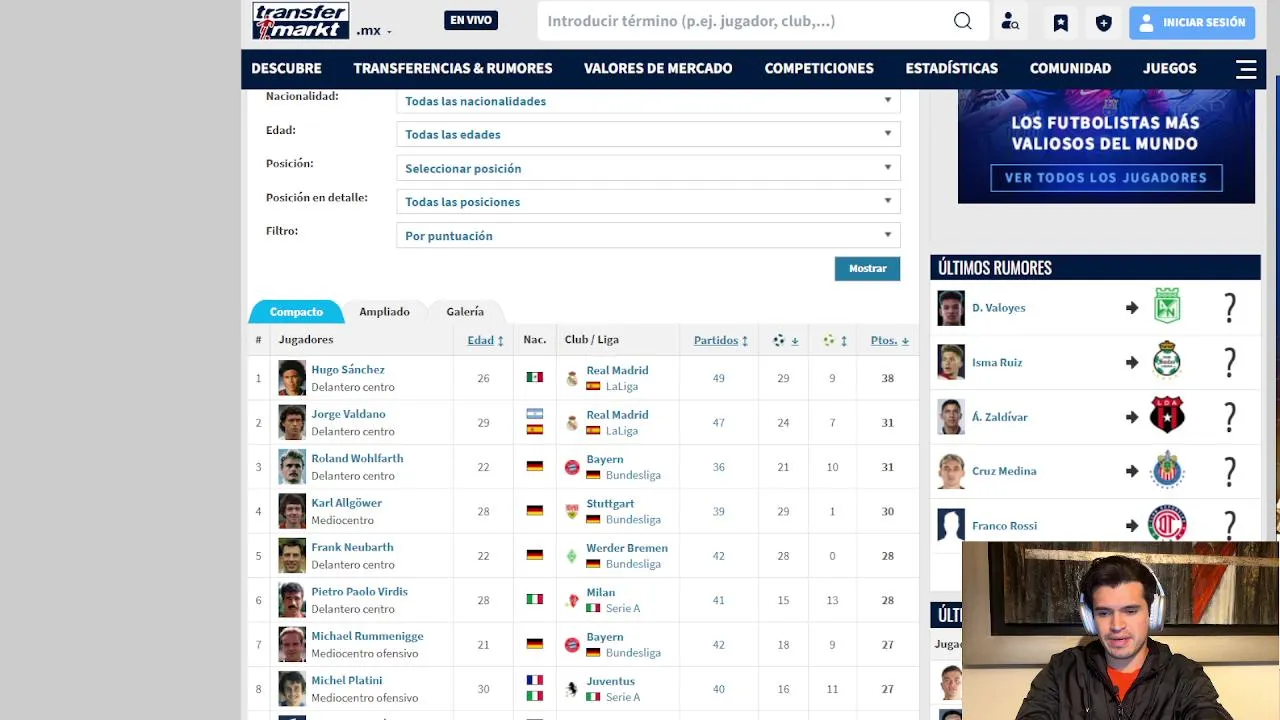This screenshot has height=720, width=1280.
Task: Click D. Valoyes rumor portrait thumbnail
Action: (x=951, y=308)
